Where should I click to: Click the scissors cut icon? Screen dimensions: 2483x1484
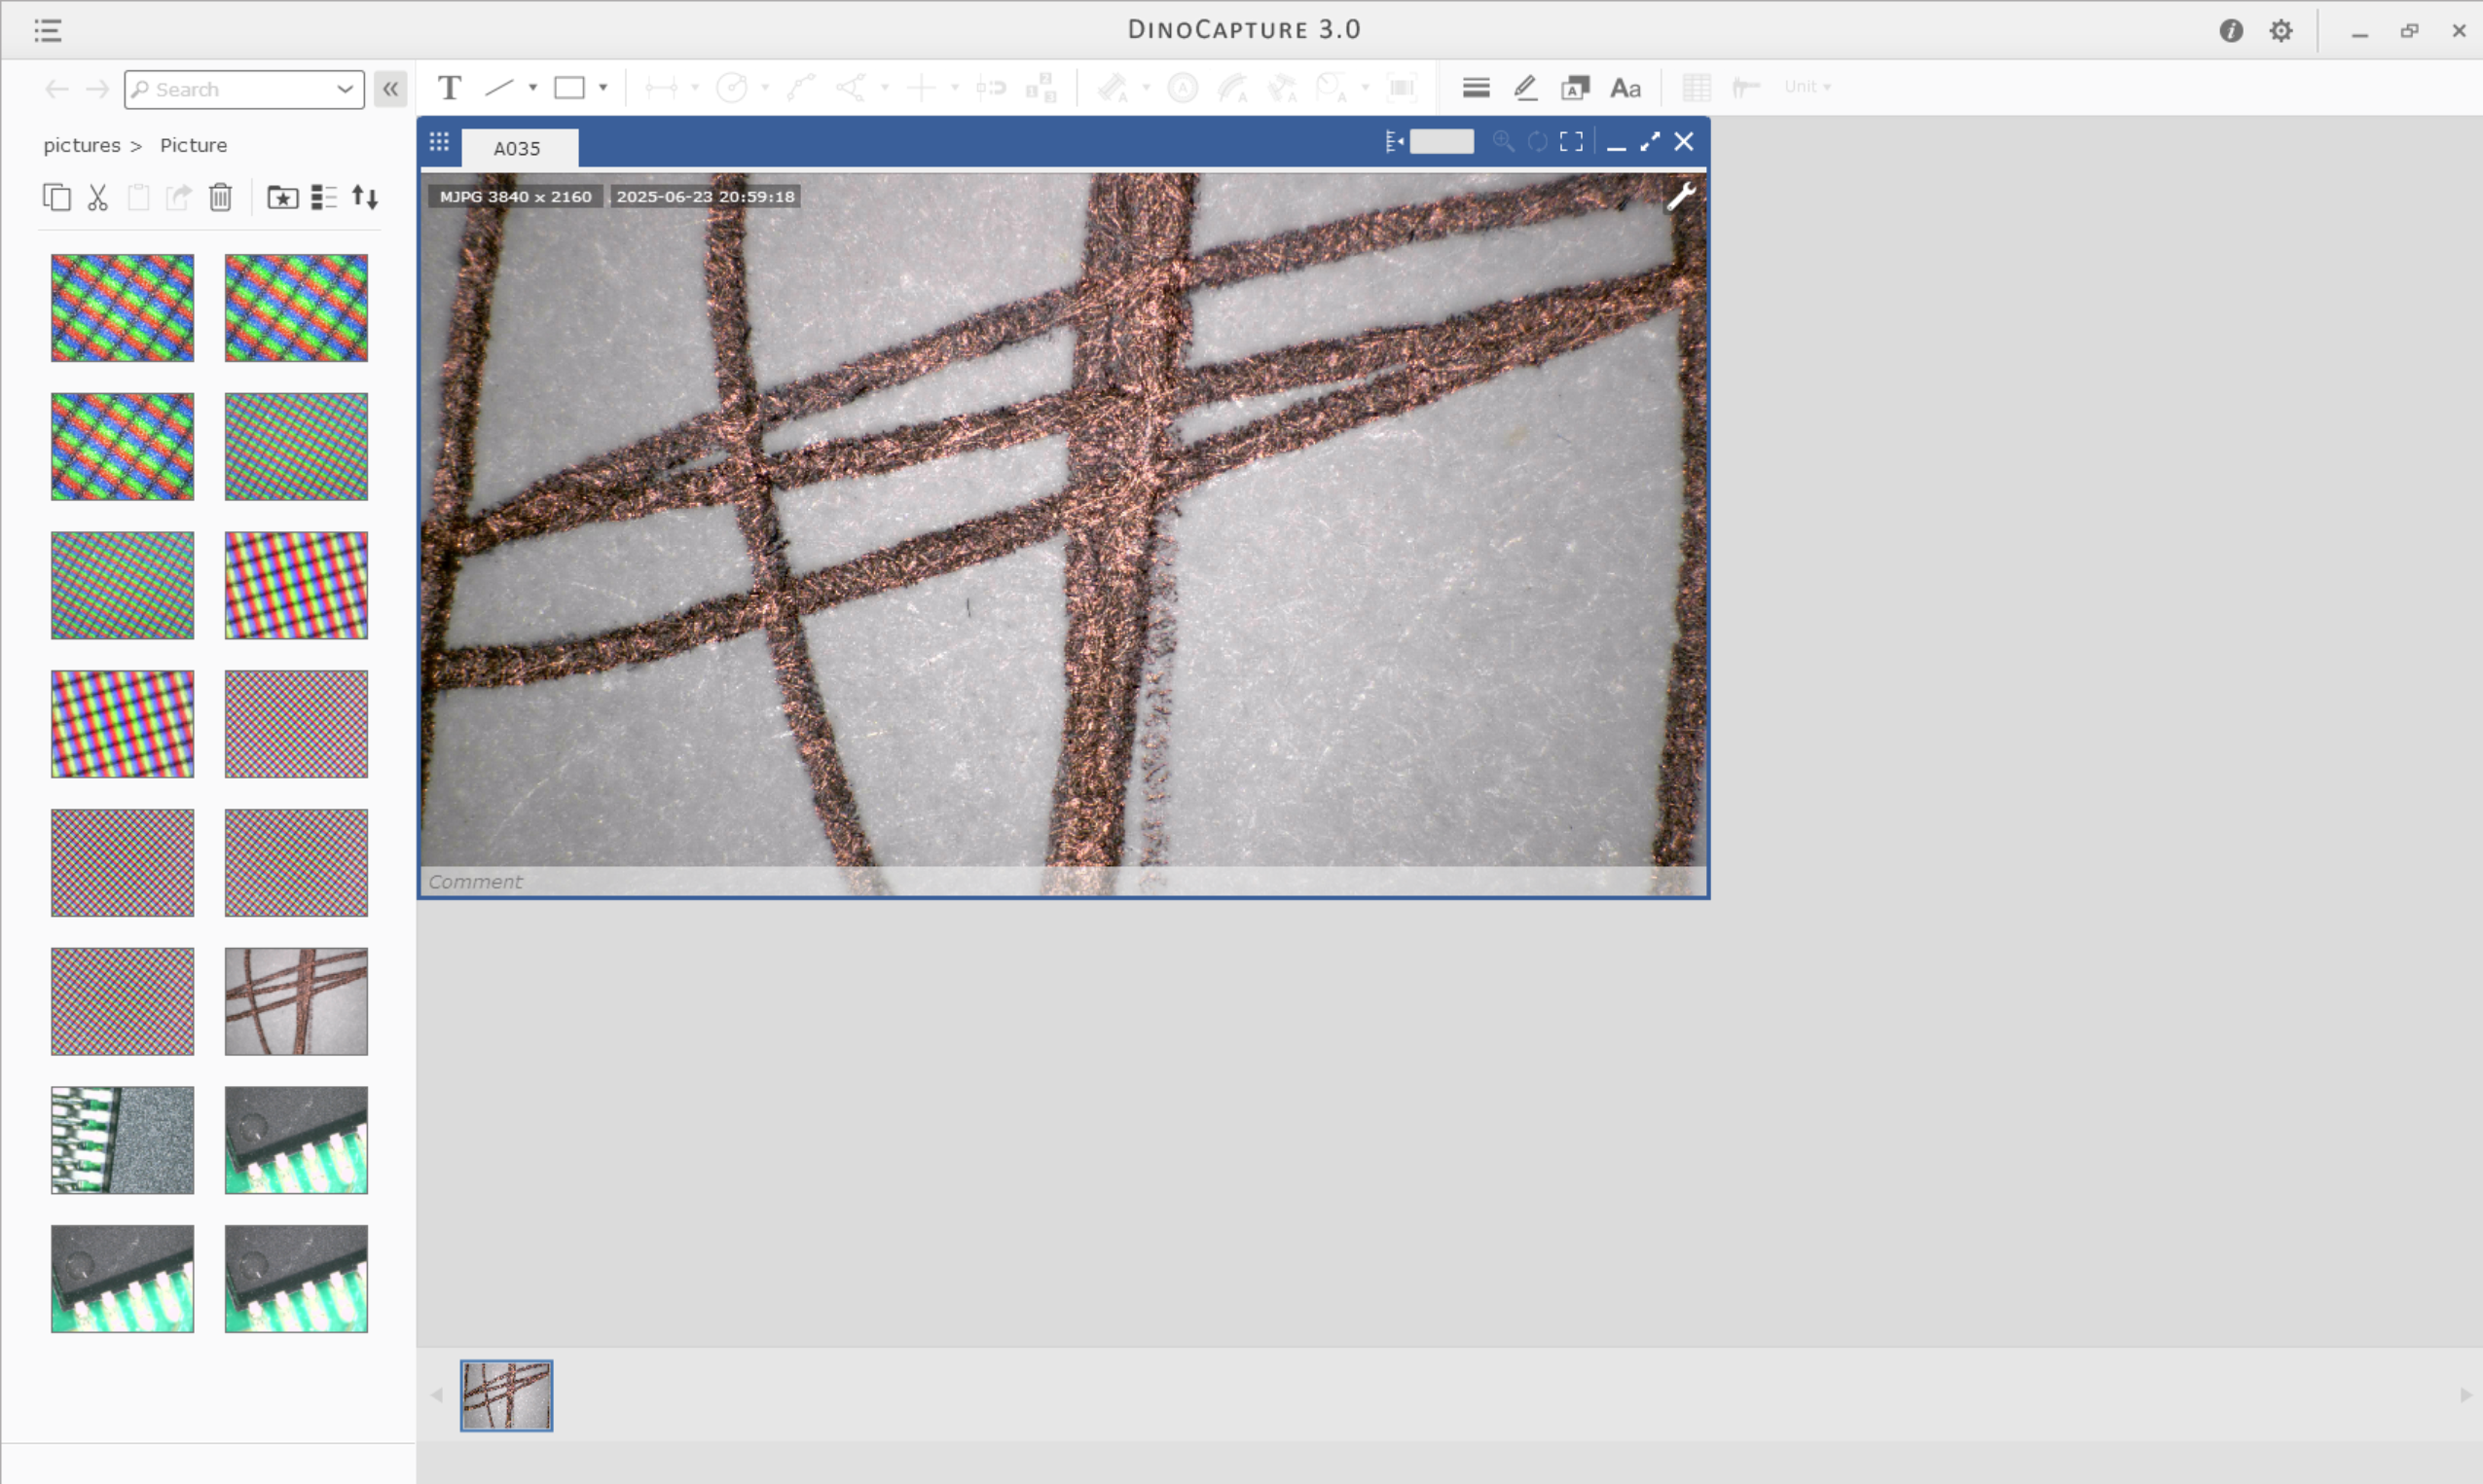pyautogui.click(x=97, y=197)
